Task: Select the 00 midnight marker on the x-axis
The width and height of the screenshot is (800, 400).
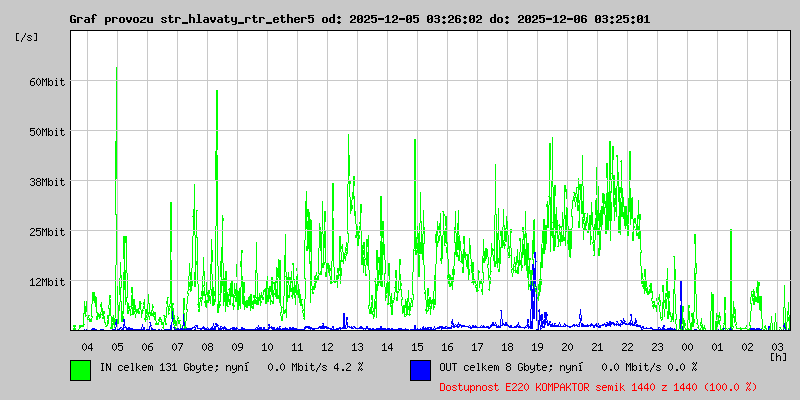Action: coord(687,346)
